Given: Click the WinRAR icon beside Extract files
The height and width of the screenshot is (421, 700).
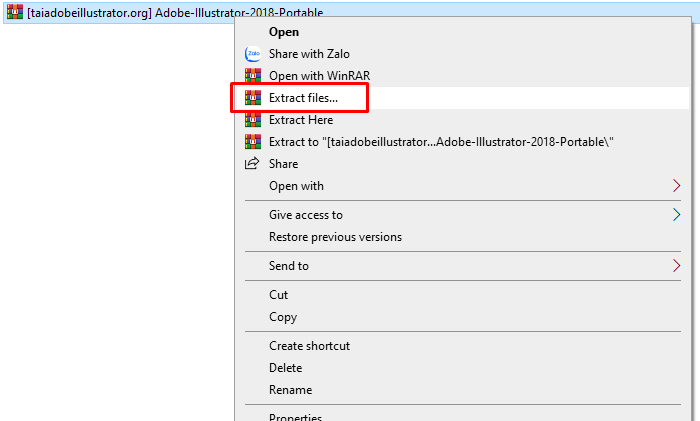Looking at the screenshot, I should (x=252, y=98).
